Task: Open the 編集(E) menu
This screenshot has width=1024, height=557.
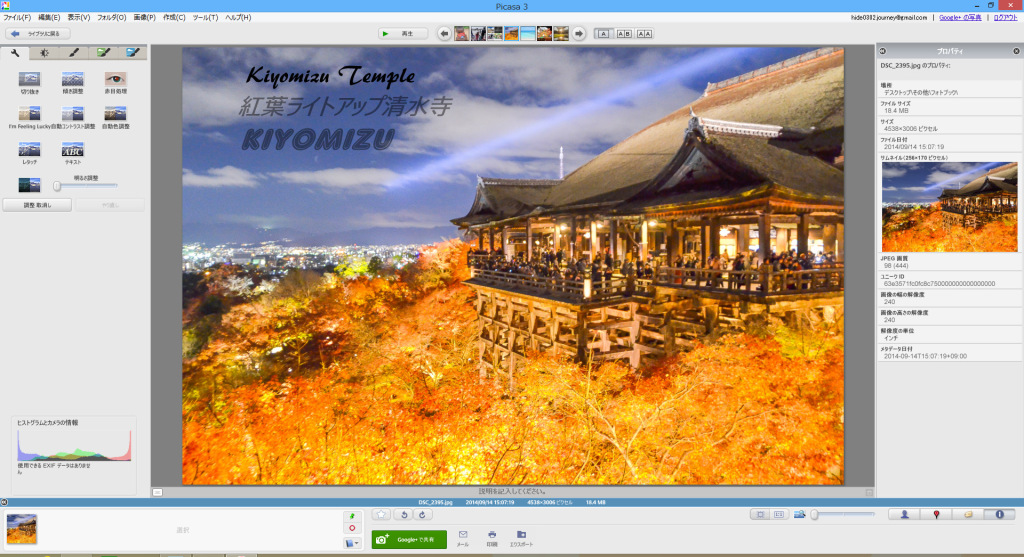Action: click(x=49, y=18)
